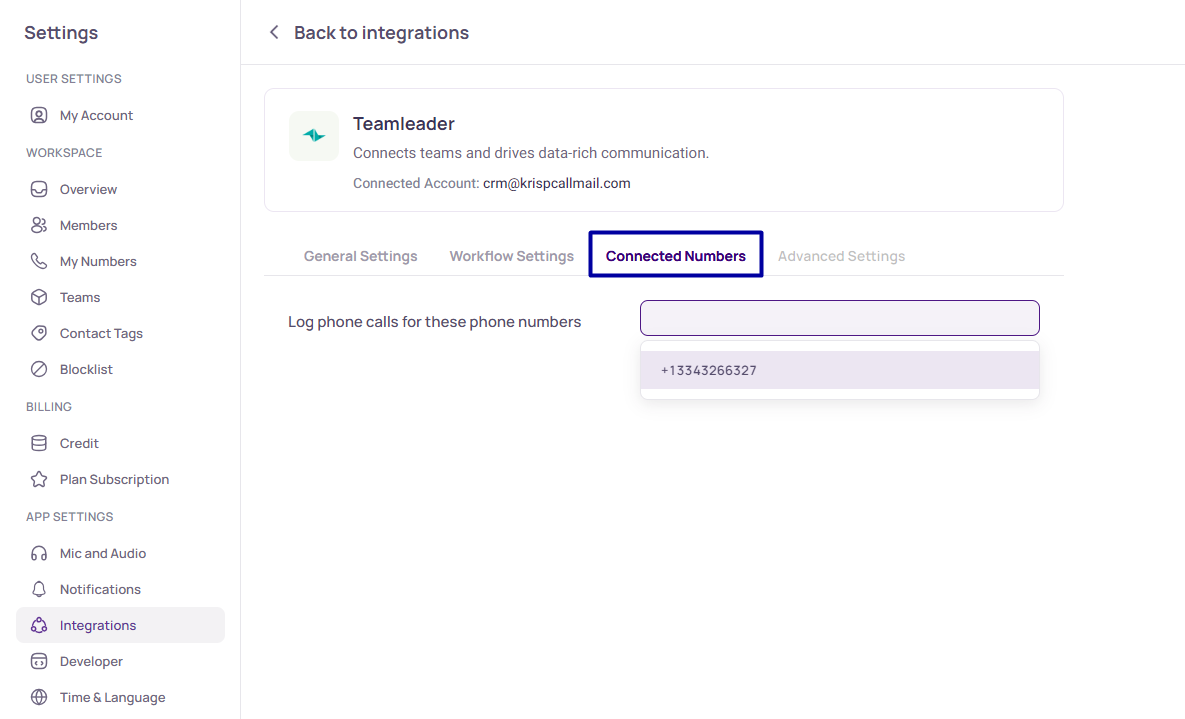
Task: Click the Teamleader integration title
Action: [x=404, y=124]
